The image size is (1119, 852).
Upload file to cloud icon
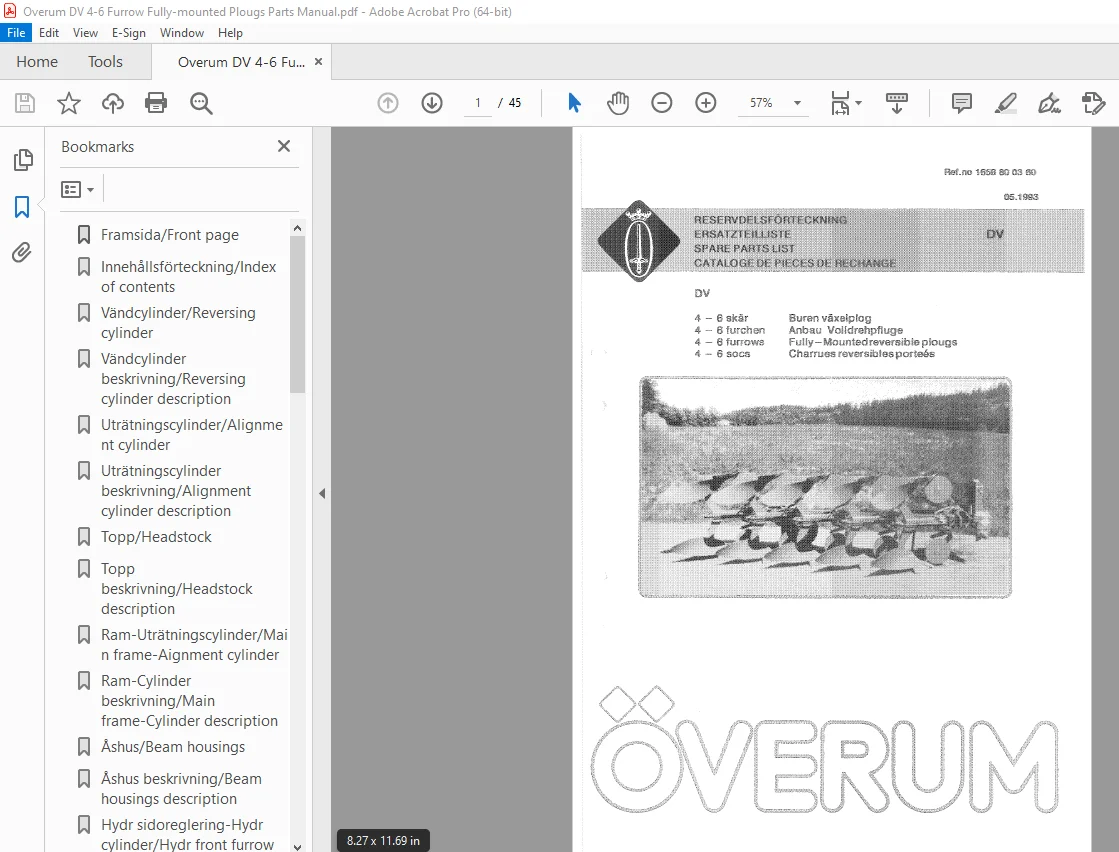pyautogui.click(x=112, y=103)
